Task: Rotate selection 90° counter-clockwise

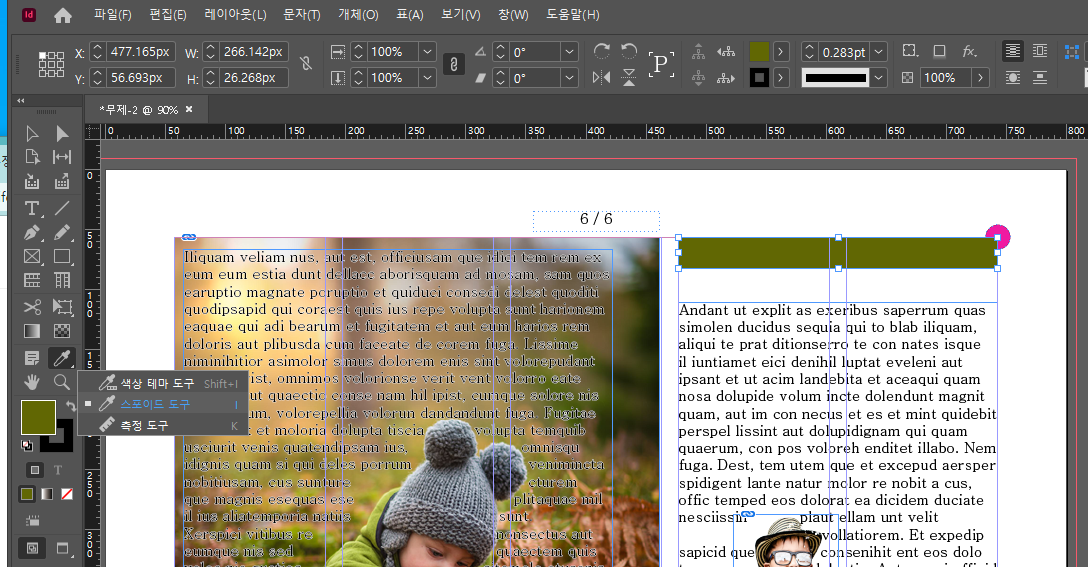Action: coord(629,51)
